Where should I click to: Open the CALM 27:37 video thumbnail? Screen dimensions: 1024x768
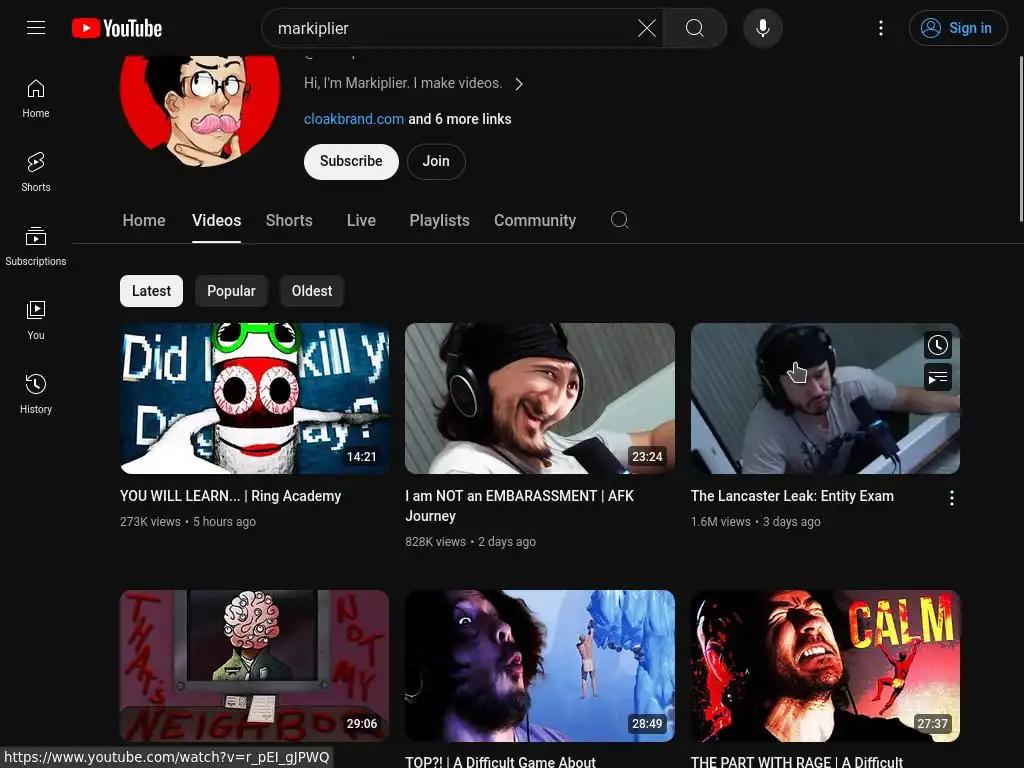pos(825,665)
